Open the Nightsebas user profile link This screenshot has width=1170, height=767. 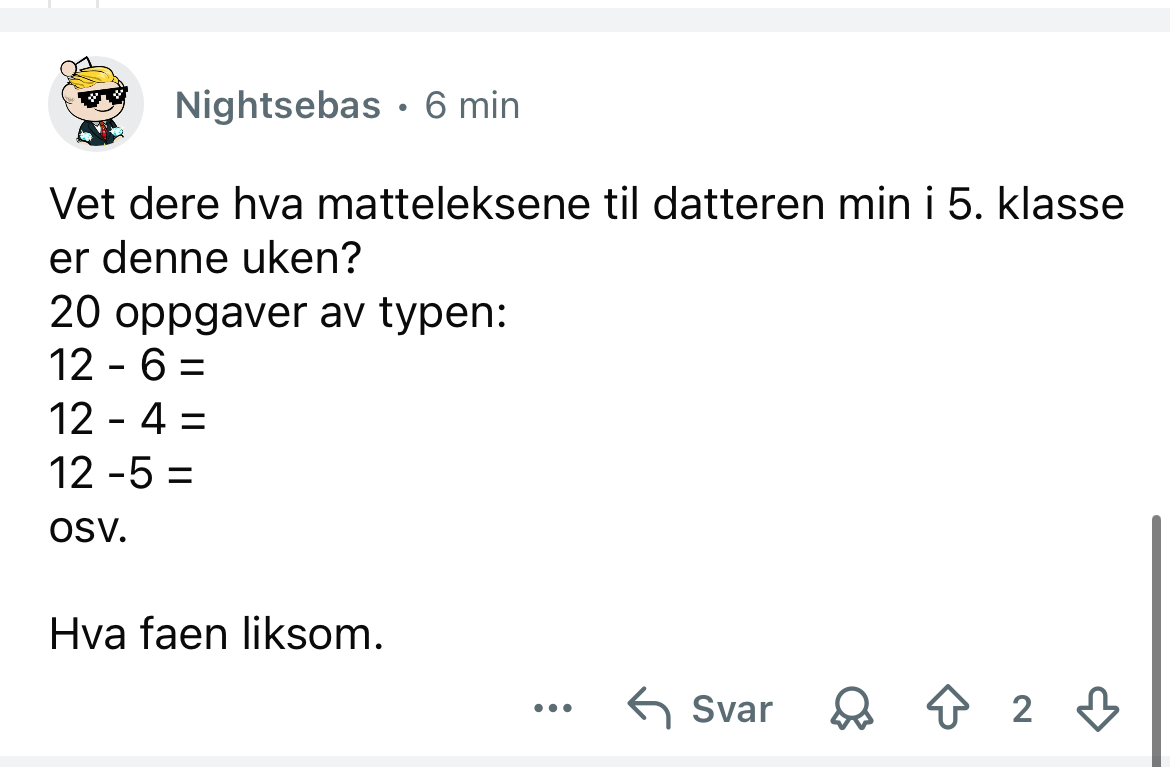(x=278, y=105)
